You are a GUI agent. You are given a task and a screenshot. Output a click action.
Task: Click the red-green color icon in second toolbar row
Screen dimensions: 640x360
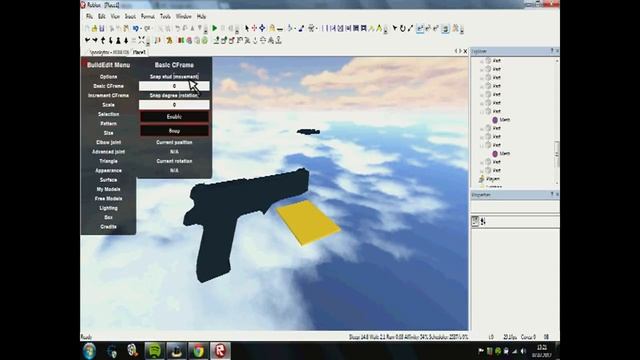point(181,40)
